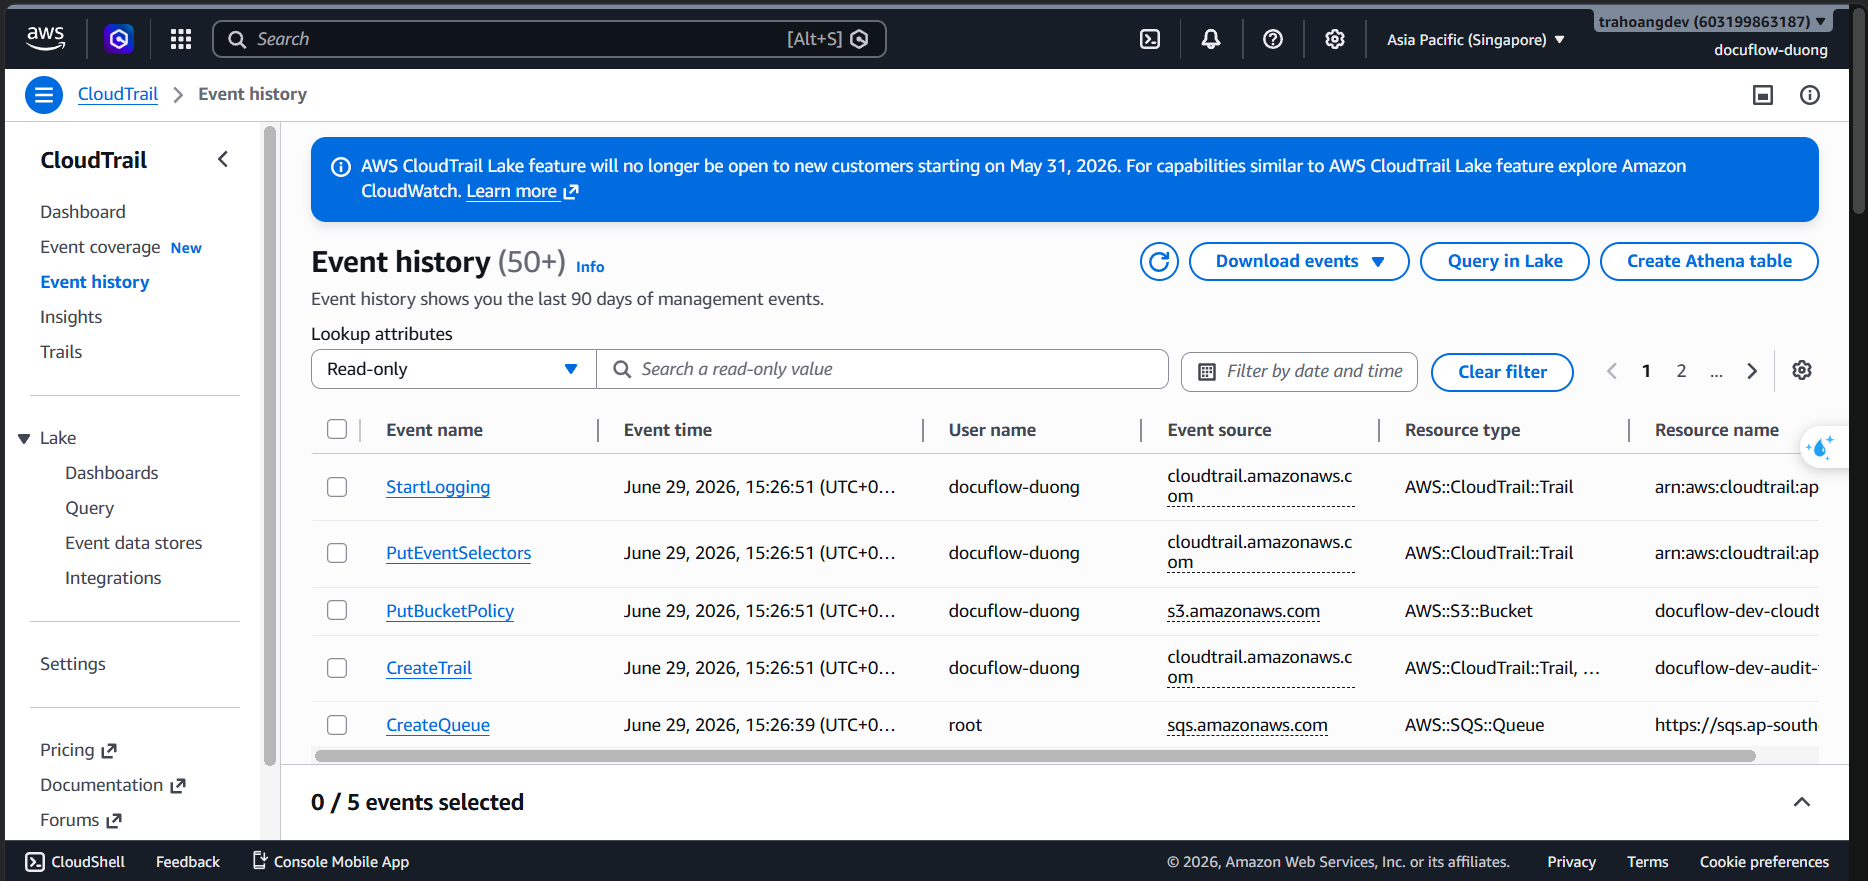Open Dashboard in the sidebar

pyautogui.click(x=83, y=212)
